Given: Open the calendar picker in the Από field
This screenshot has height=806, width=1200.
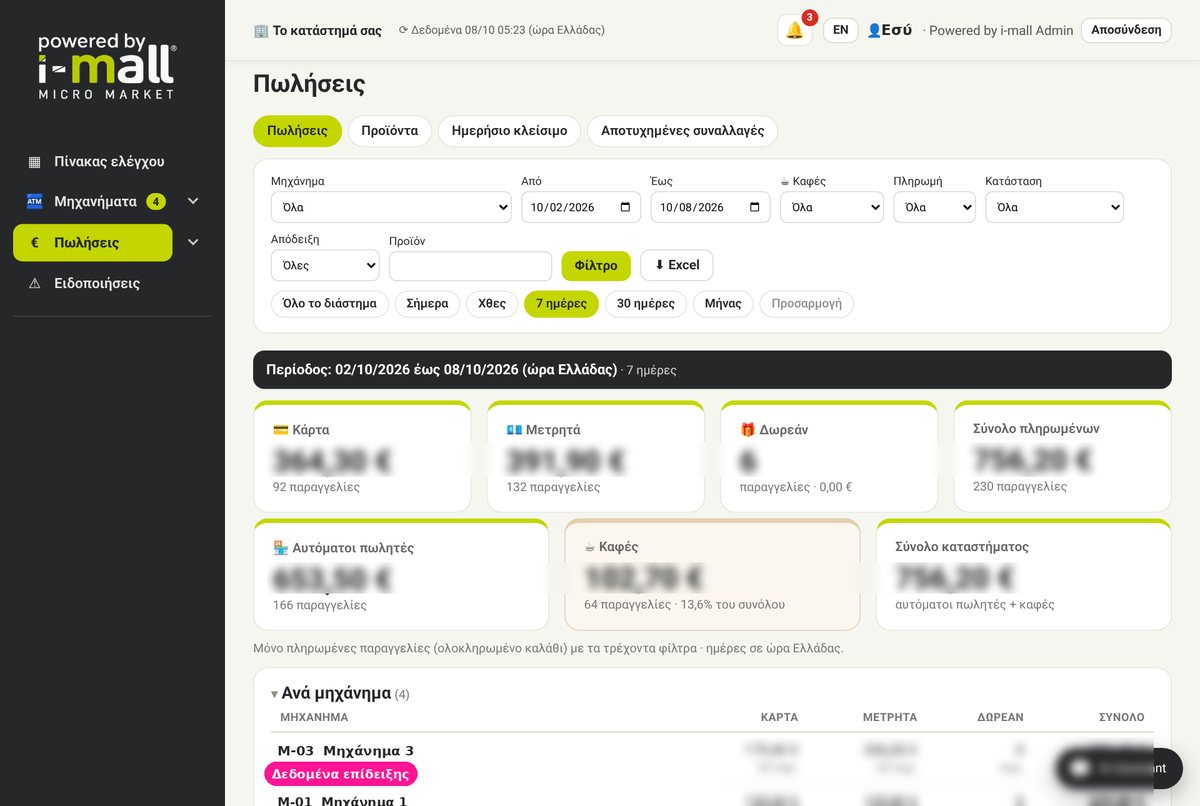Looking at the screenshot, I should click(625, 207).
